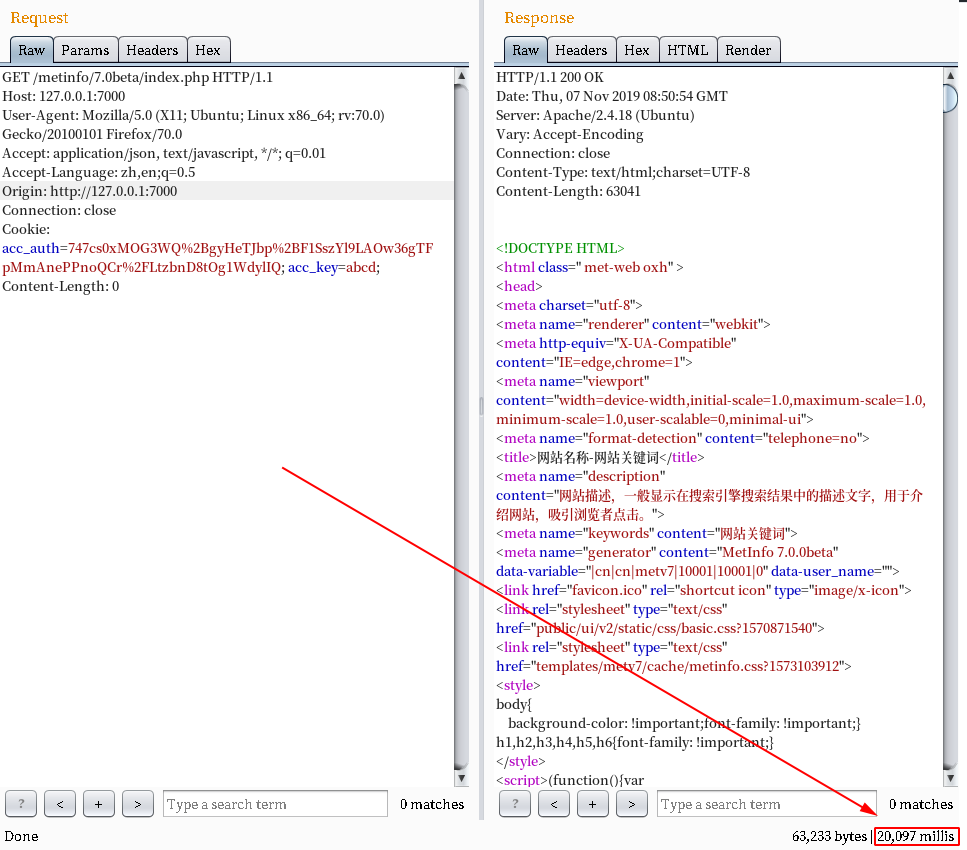This screenshot has height=850, width=967.
Task: Click the Done status text
Action: point(22,836)
